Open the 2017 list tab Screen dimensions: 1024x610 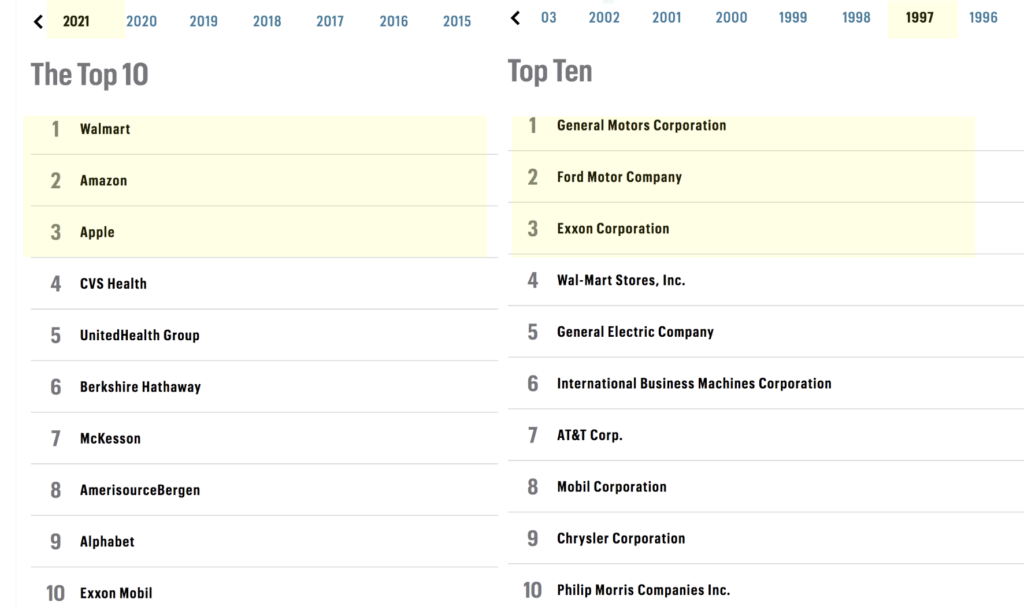click(x=330, y=21)
